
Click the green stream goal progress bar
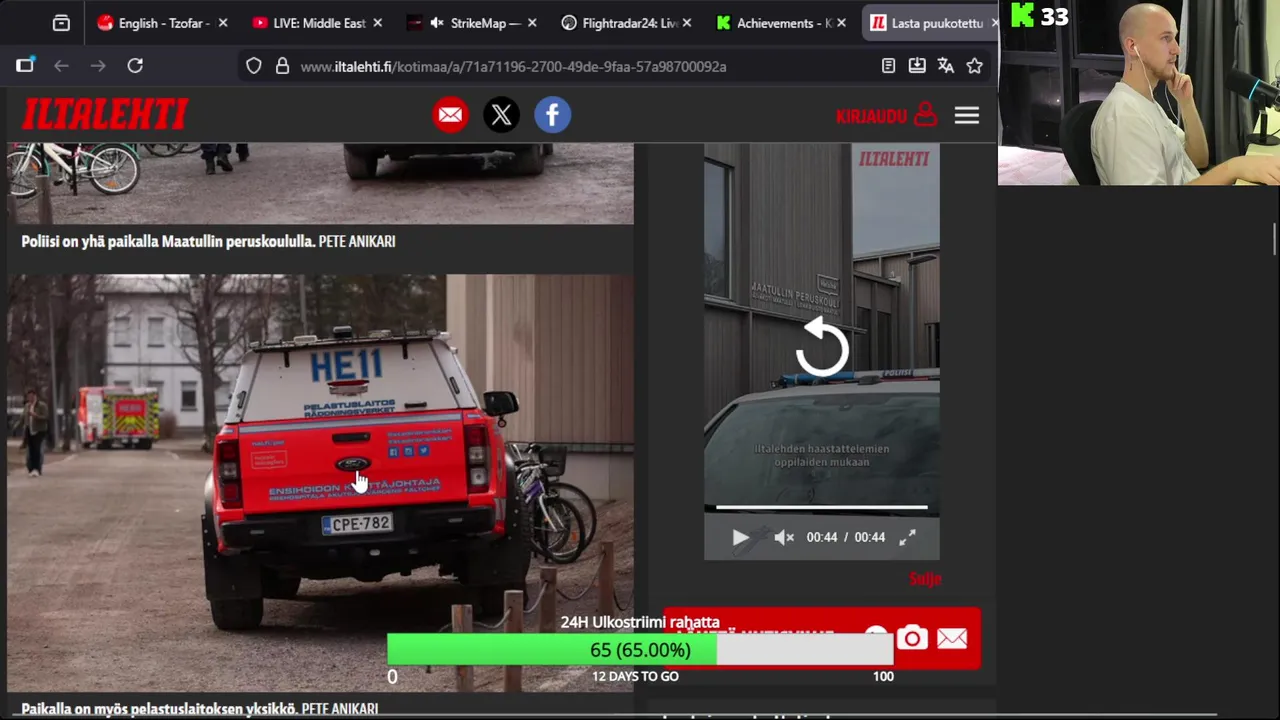tap(640, 650)
